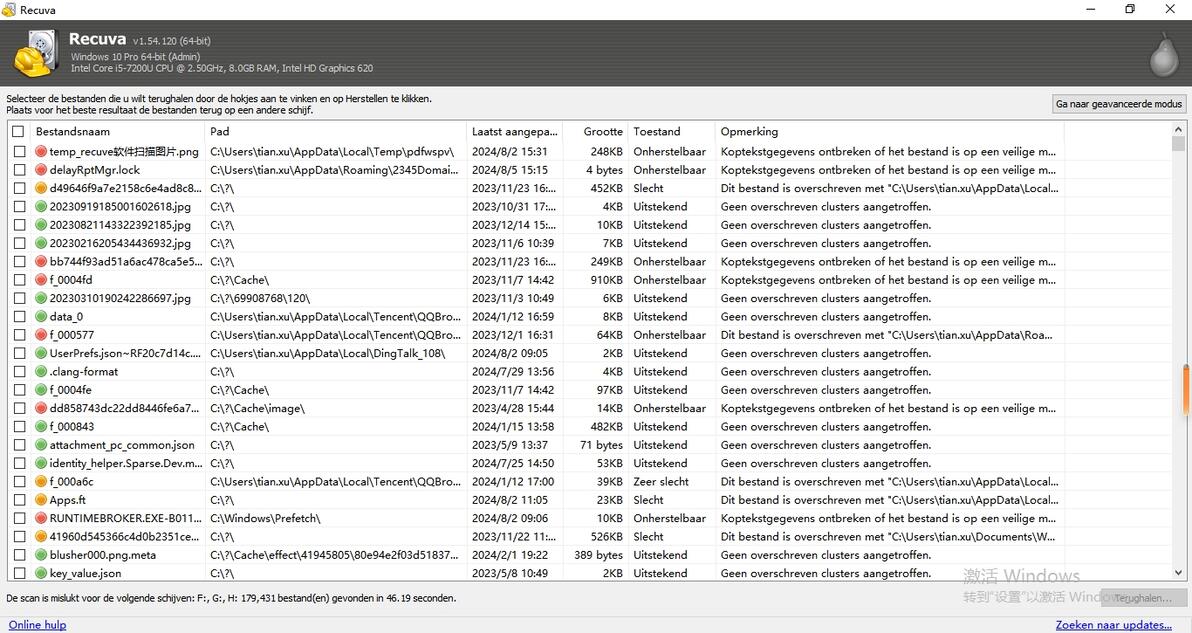Screen dimensions: 1192x633
Task: Enable checkbox for attachment_pc_common.json
Action: coord(18,445)
